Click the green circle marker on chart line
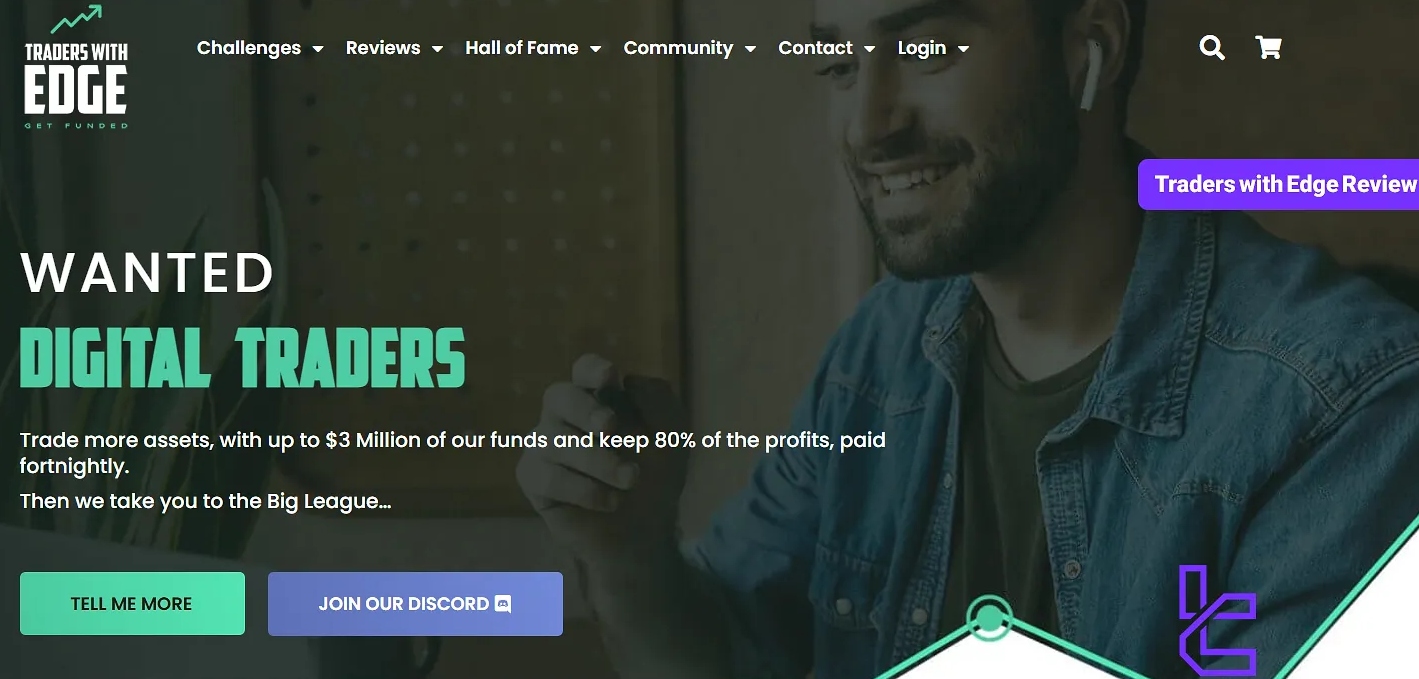1419x679 pixels. tap(989, 618)
